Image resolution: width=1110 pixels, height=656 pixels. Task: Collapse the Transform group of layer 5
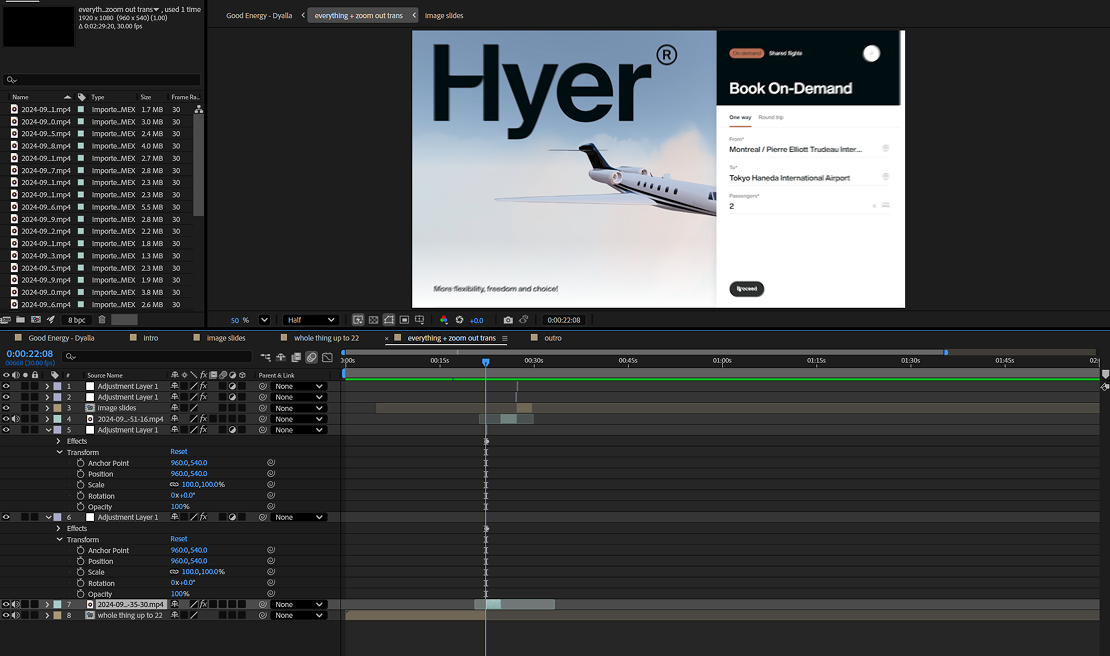coord(59,452)
